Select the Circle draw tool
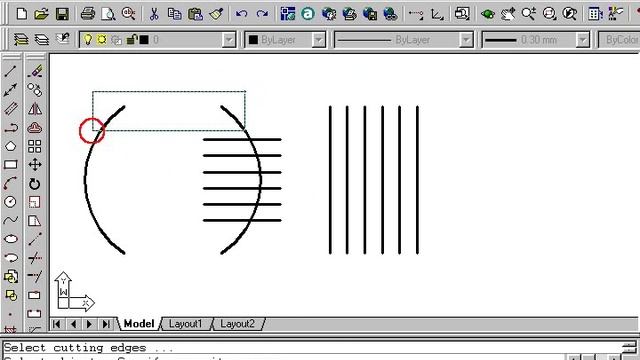The width and height of the screenshot is (640, 360). pyautogui.click(x=11, y=202)
